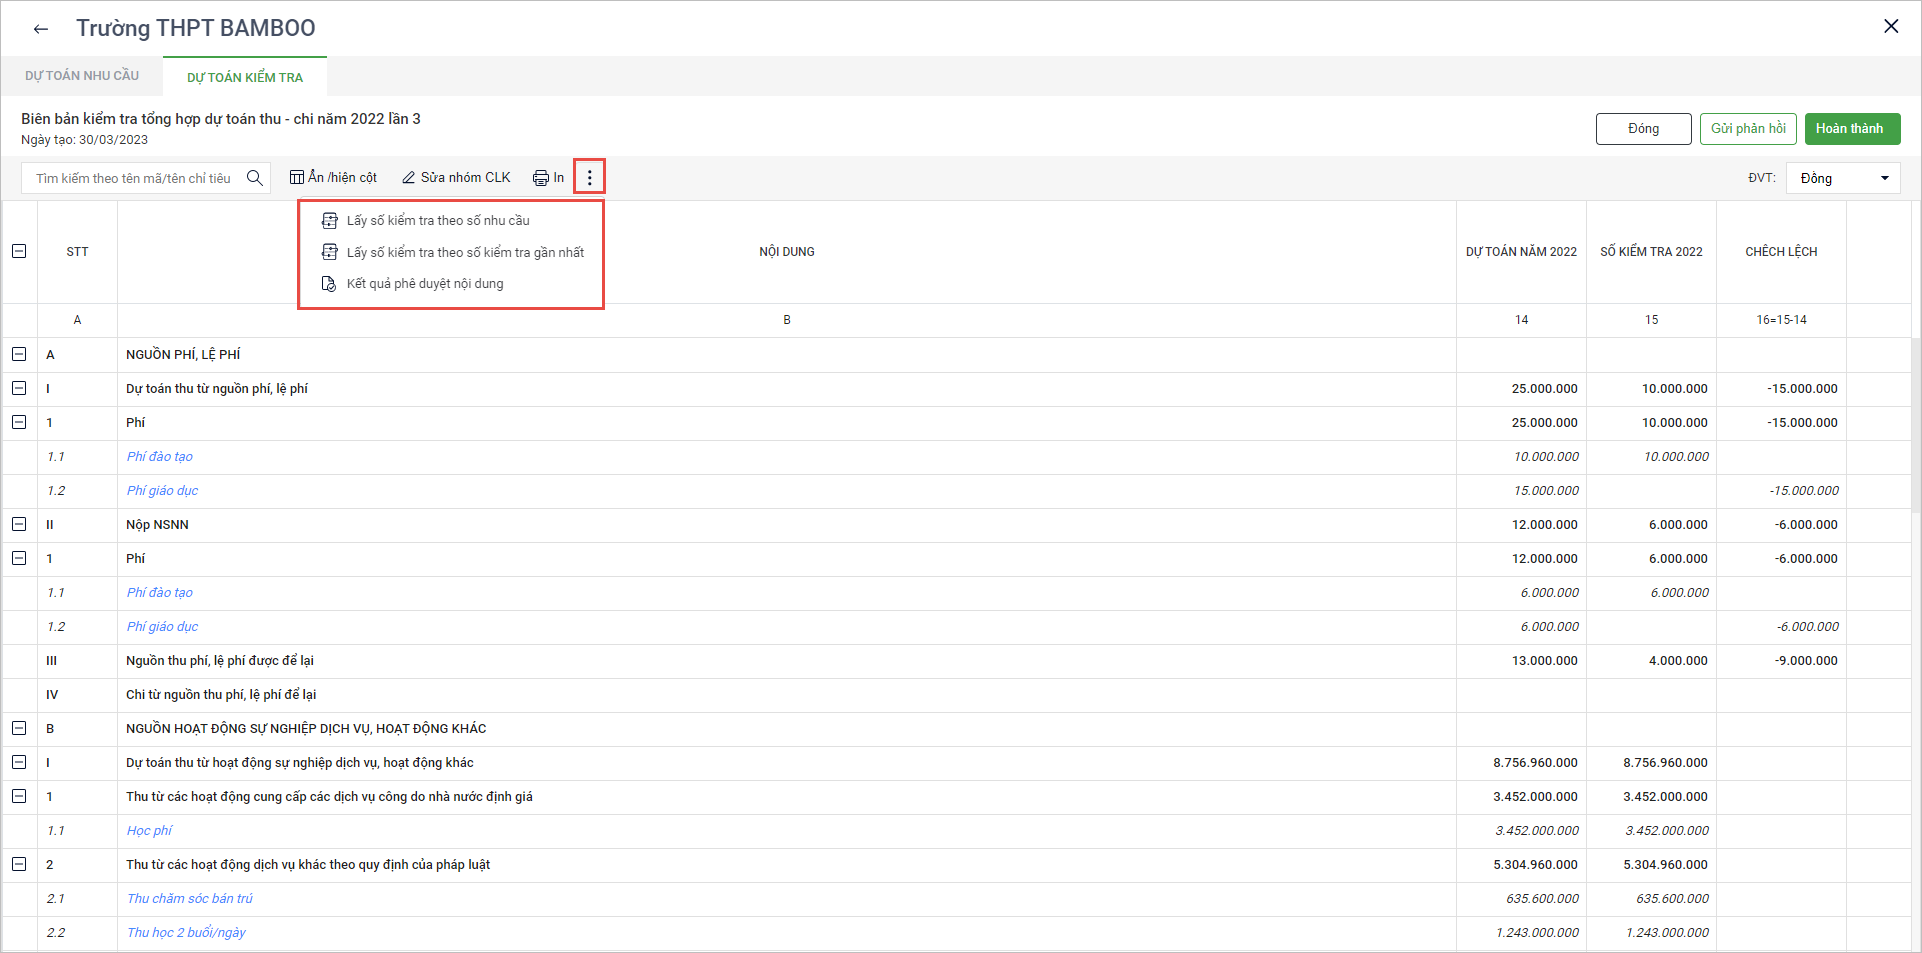The height and width of the screenshot is (953, 1922).
Task: Focus the Tìm kiếm theo tên mã search field
Action: (134, 179)
